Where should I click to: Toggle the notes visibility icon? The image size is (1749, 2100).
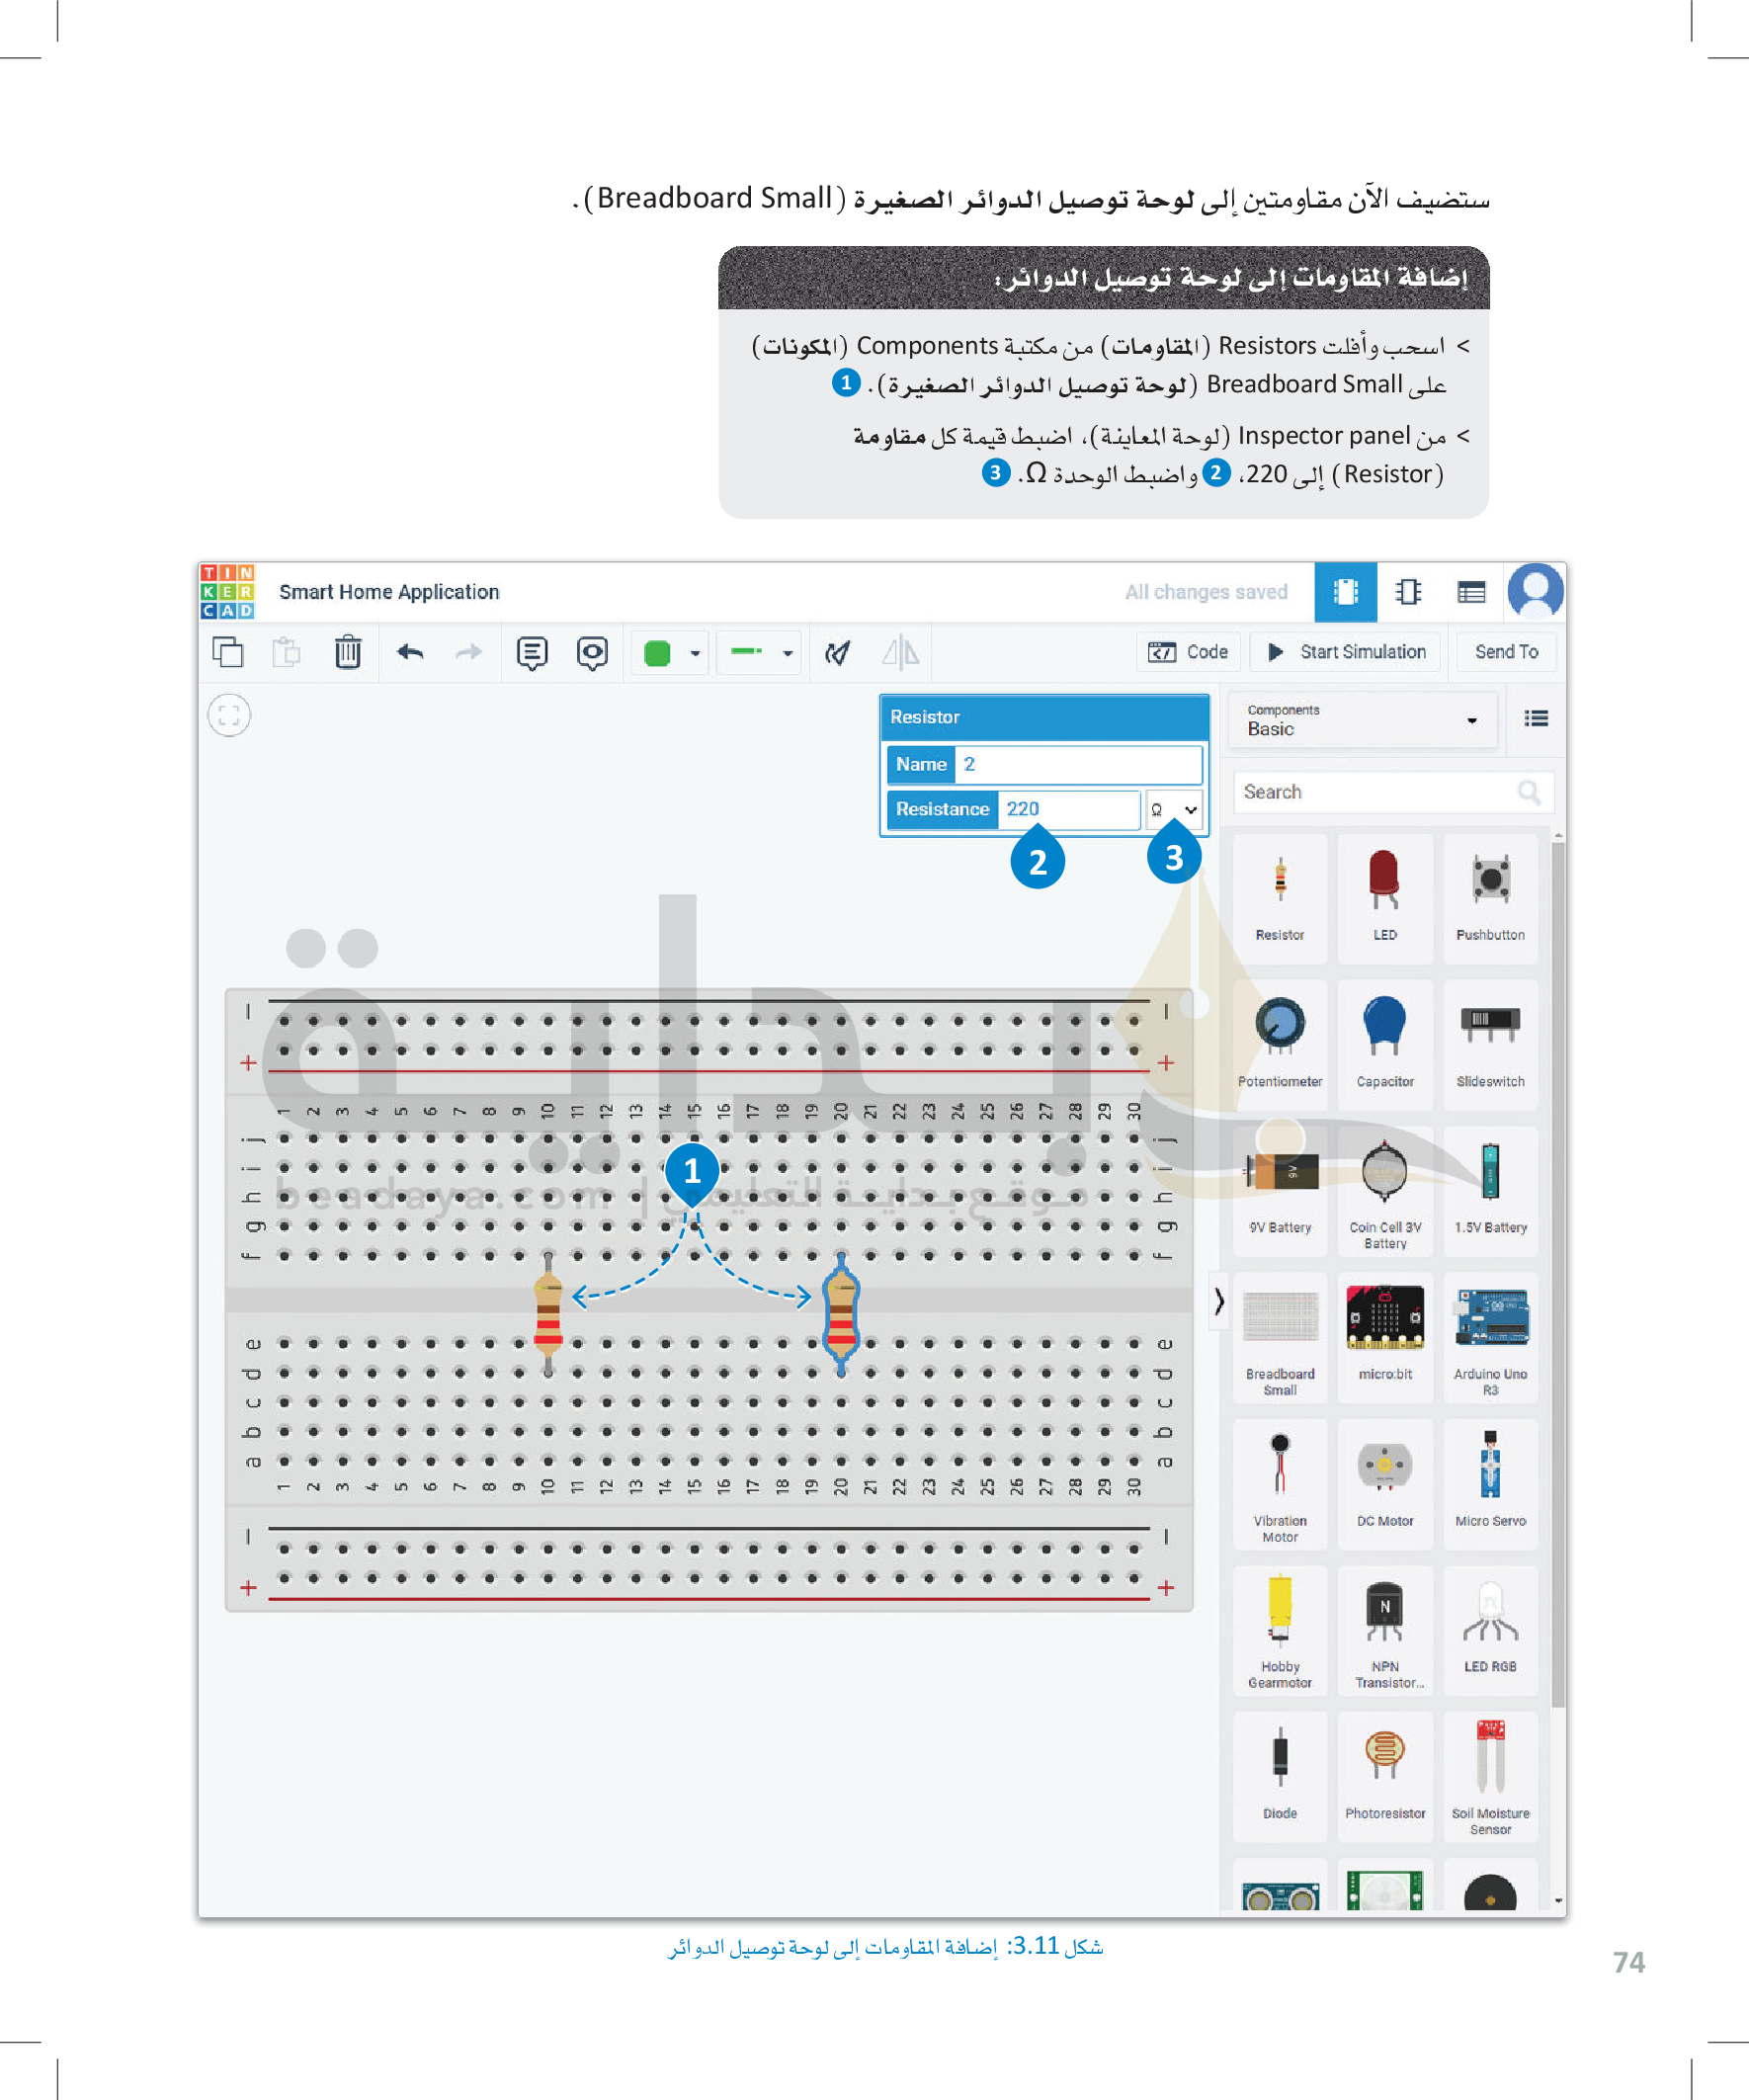coord(592,652)
